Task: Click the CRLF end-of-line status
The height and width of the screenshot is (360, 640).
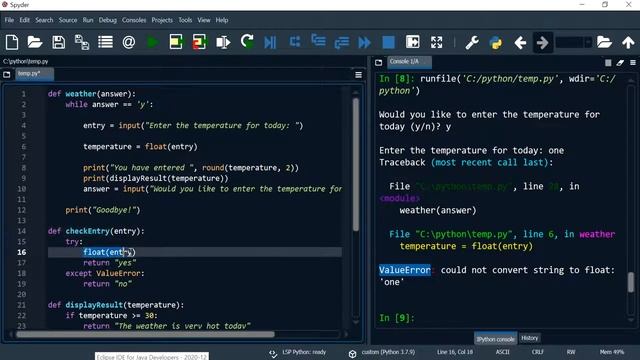Action: pos(538,352)
